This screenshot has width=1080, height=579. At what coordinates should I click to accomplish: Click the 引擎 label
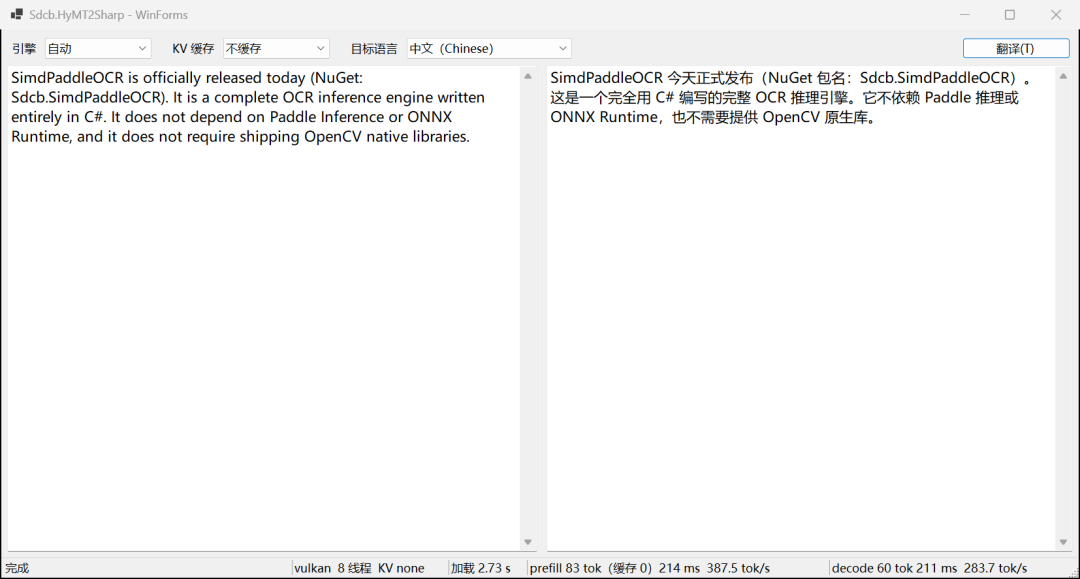[24, 49]
